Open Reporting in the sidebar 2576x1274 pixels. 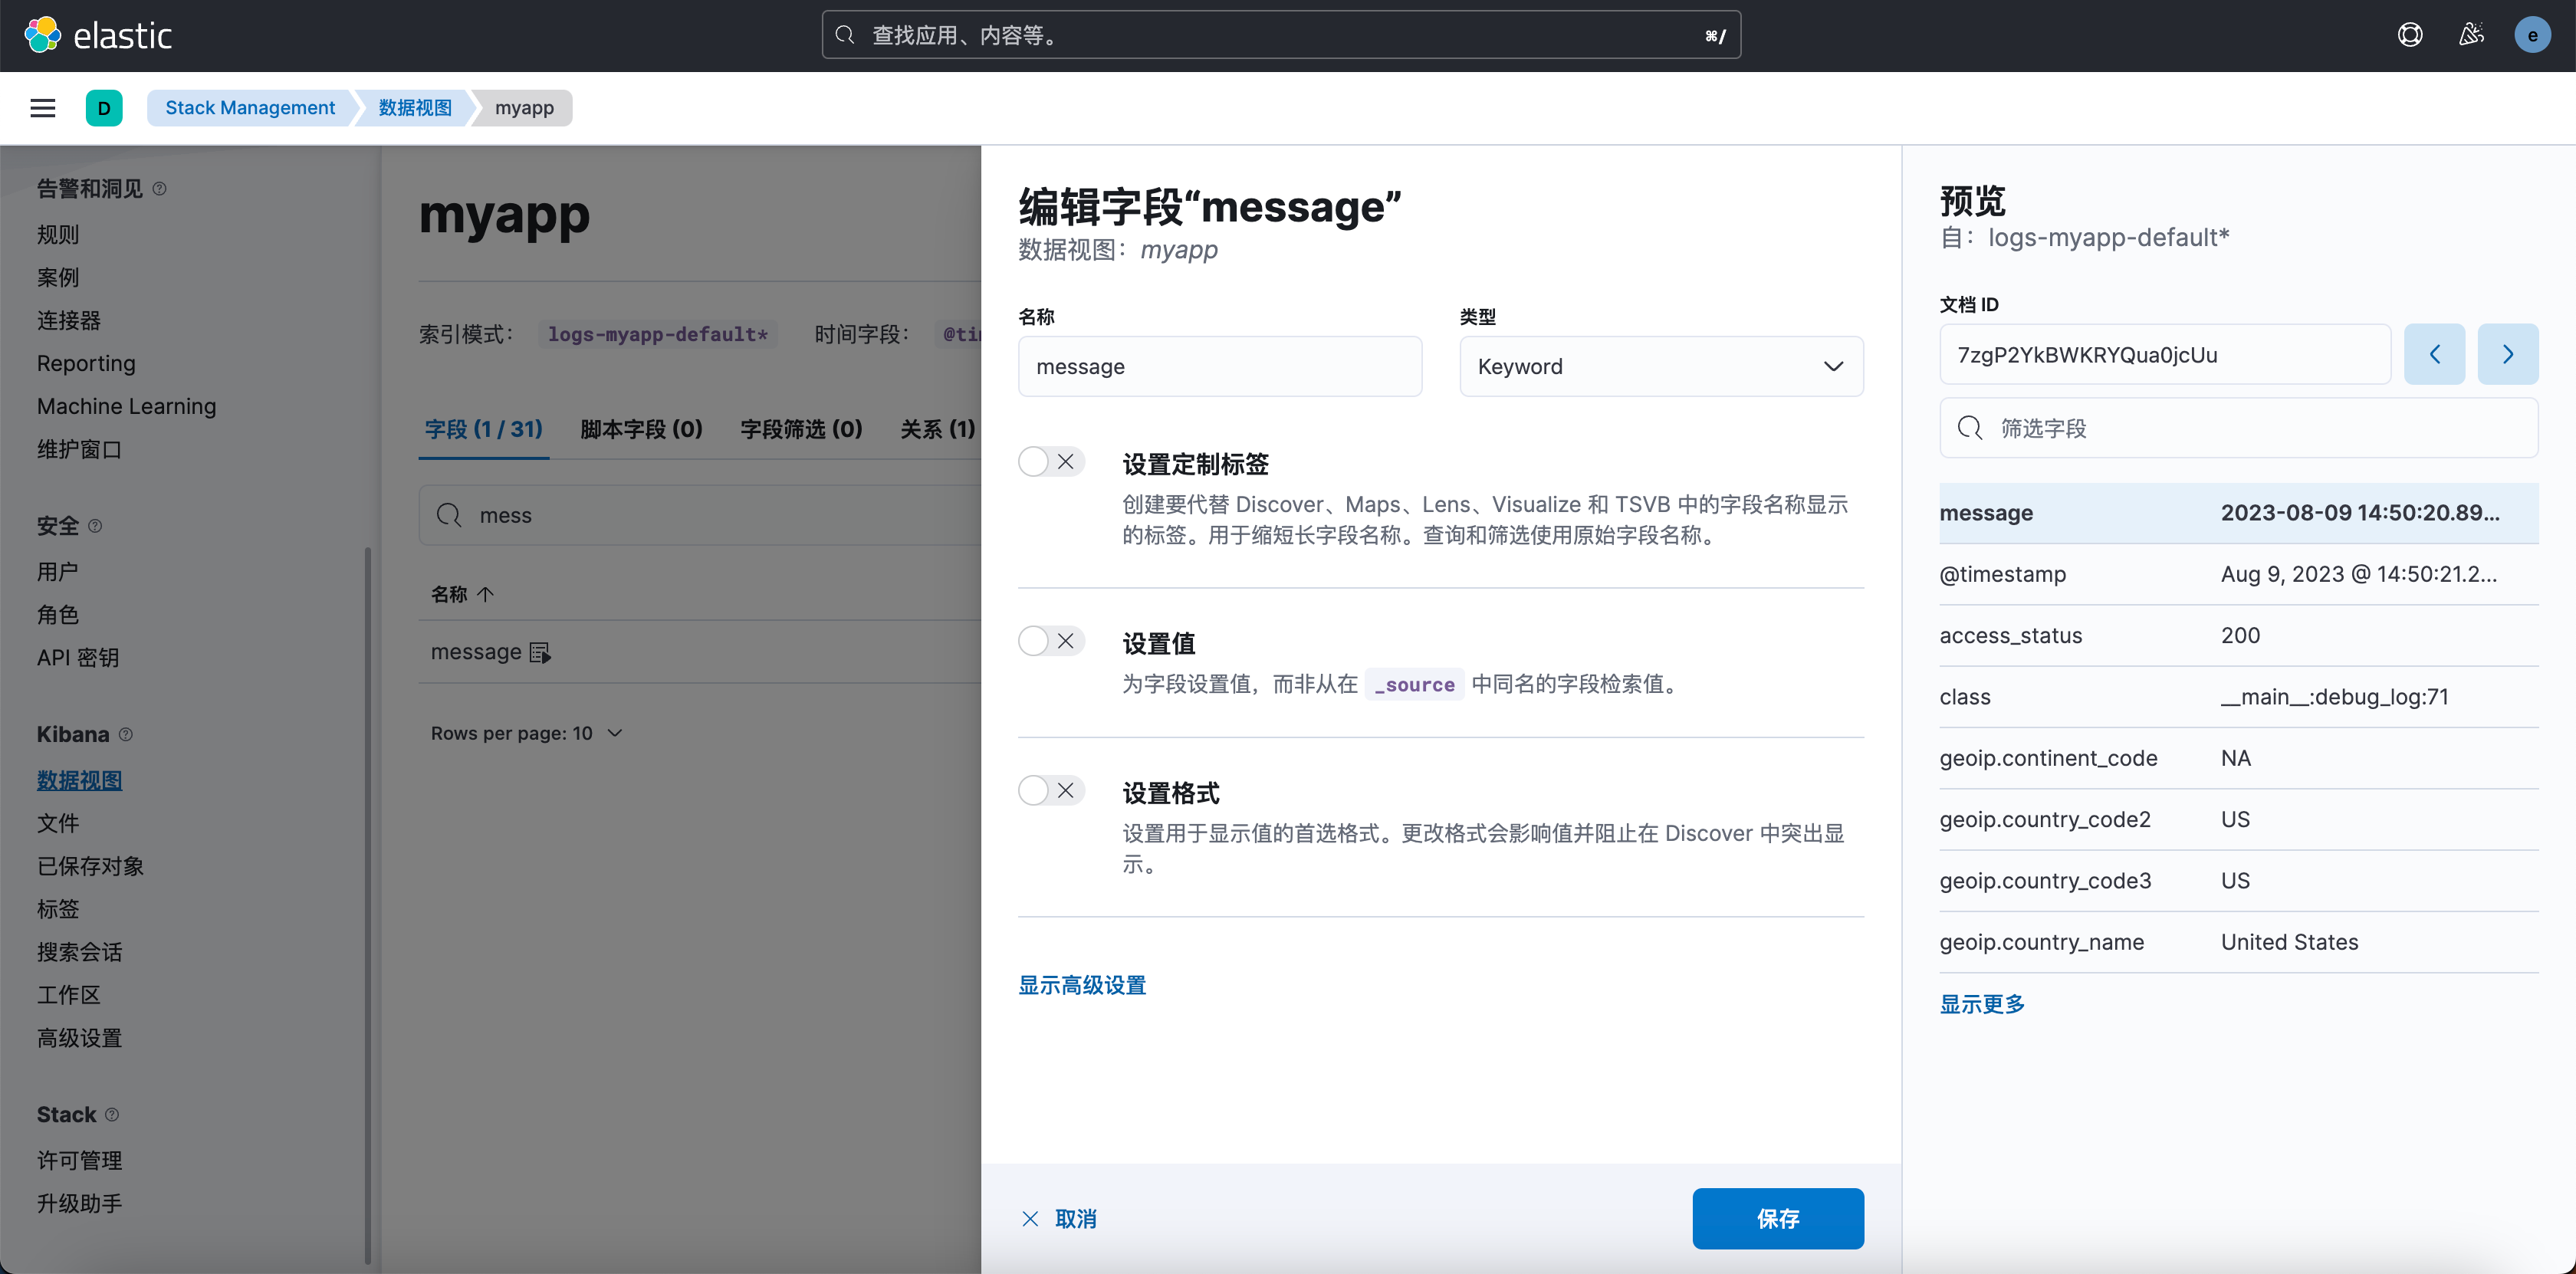tap(86, 363)
